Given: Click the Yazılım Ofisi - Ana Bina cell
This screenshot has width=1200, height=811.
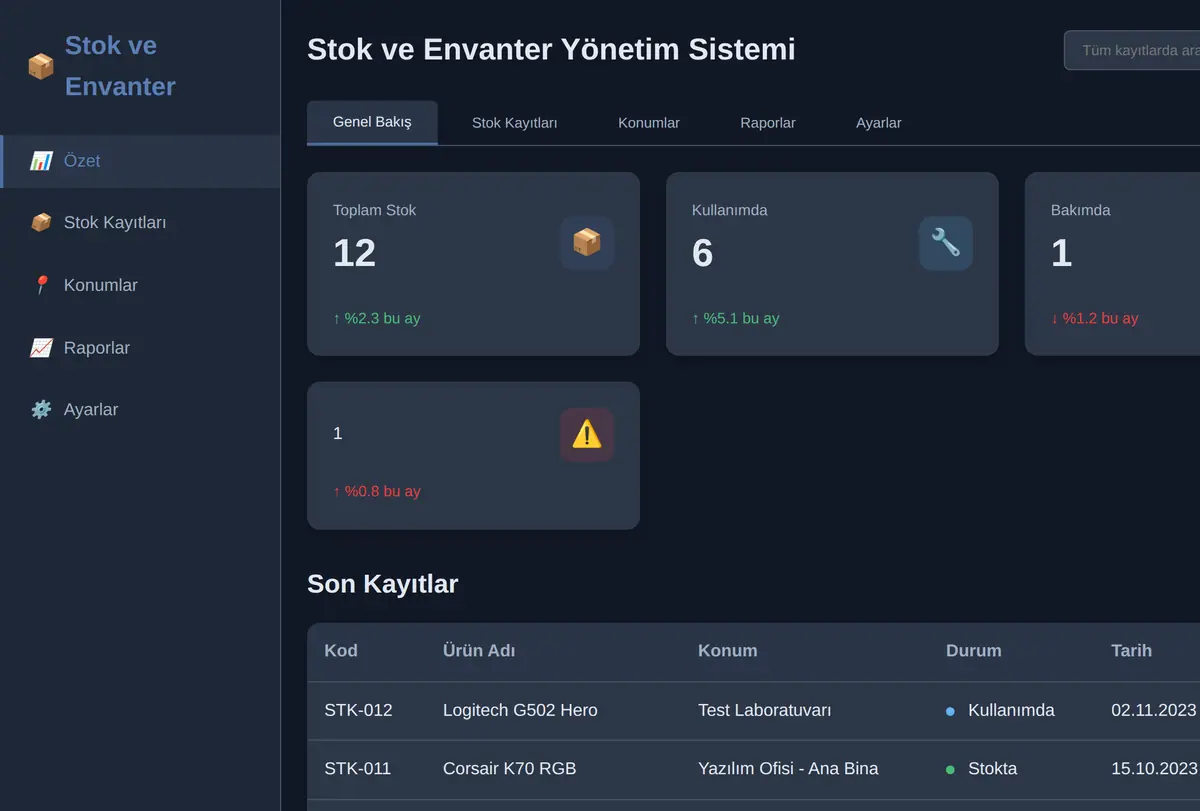Looking at the screenshot, I should (788, 769).
